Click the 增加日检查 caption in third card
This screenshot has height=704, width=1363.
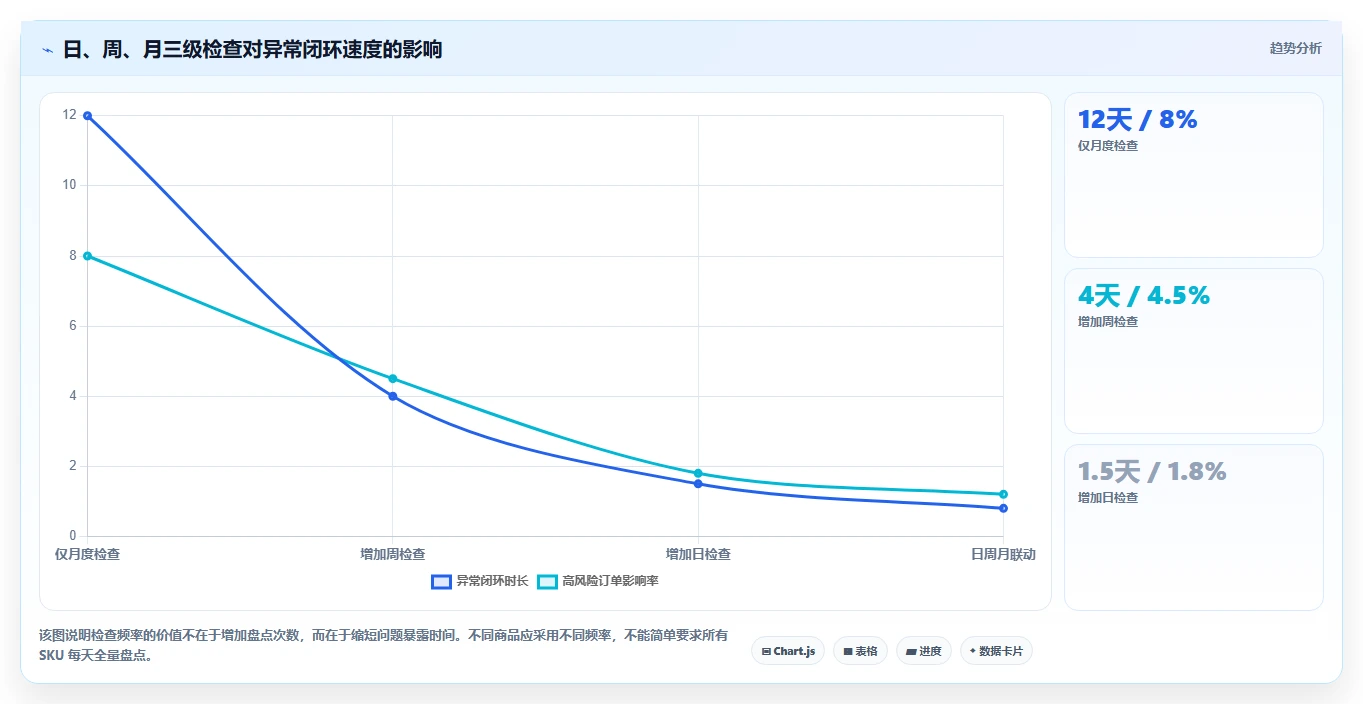coord(1108,498)
